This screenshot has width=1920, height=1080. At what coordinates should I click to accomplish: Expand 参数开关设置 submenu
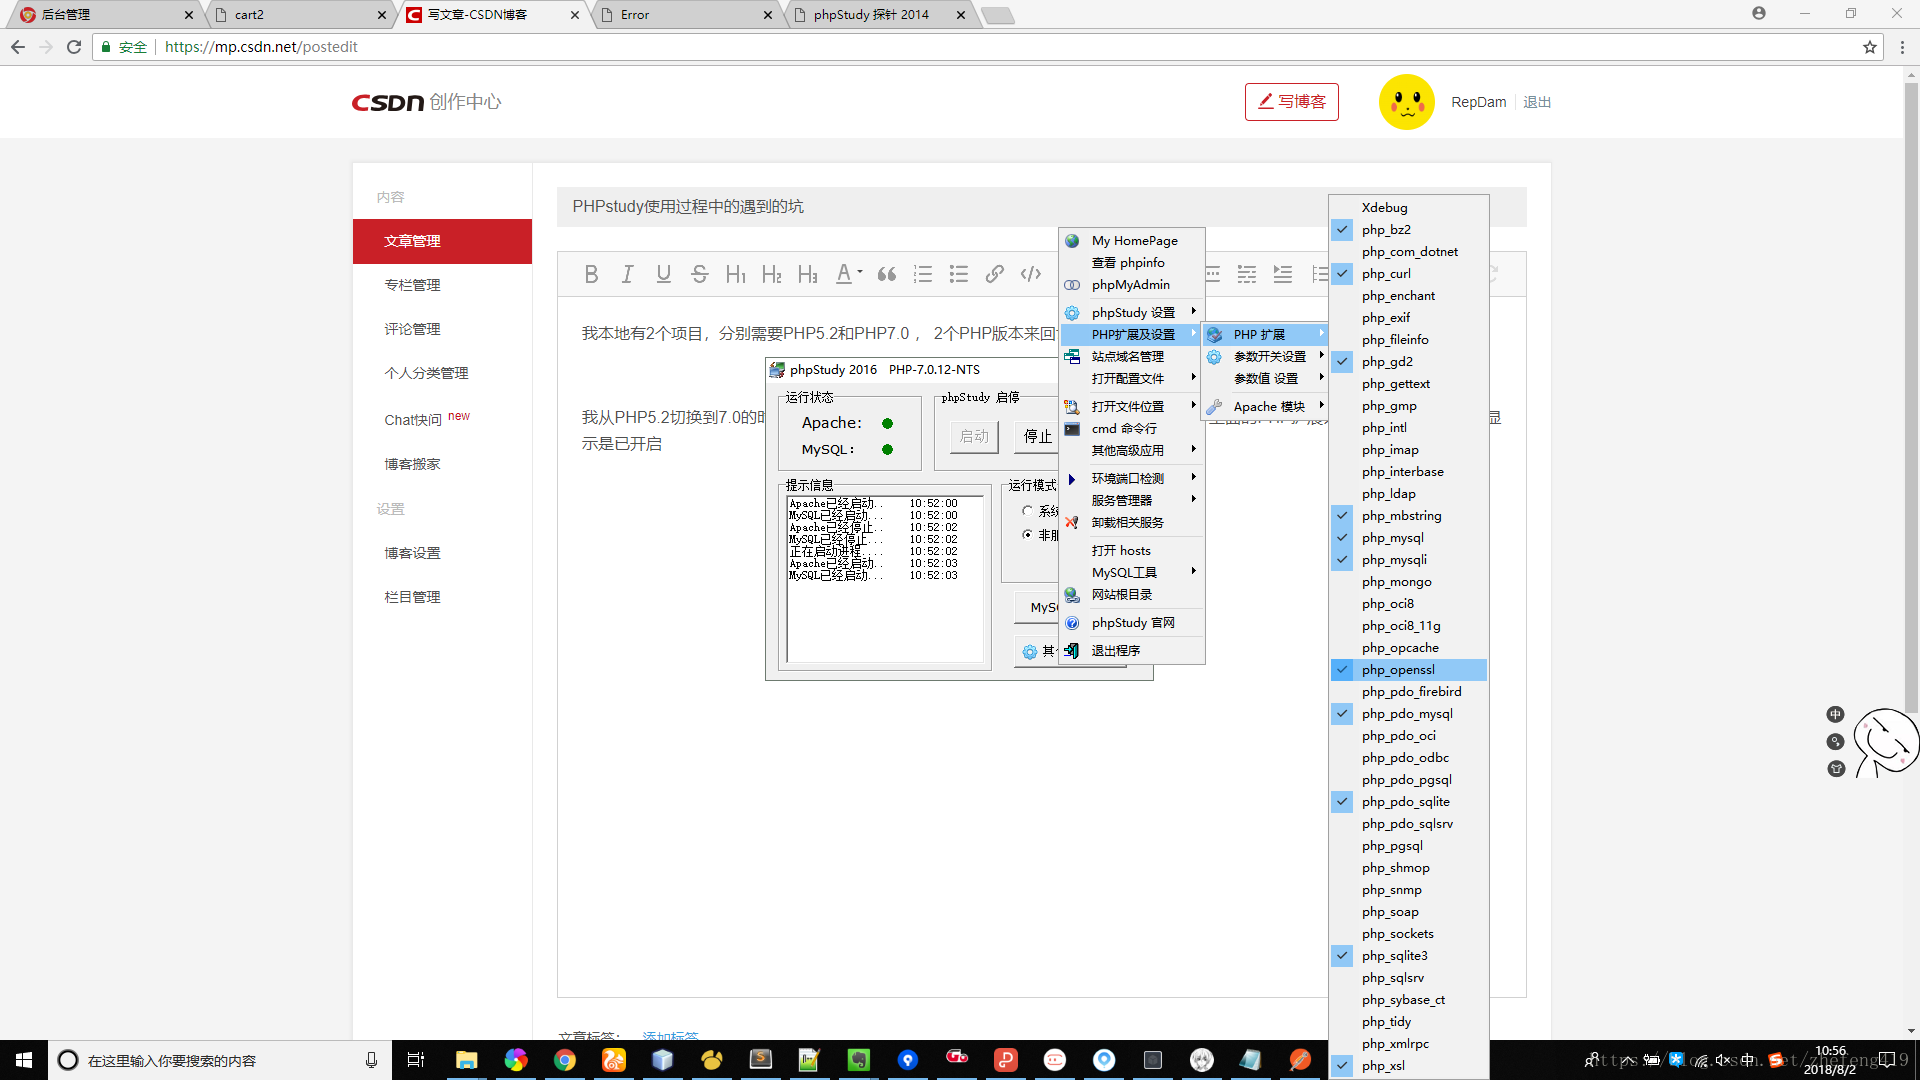(x=1265, y=356)
